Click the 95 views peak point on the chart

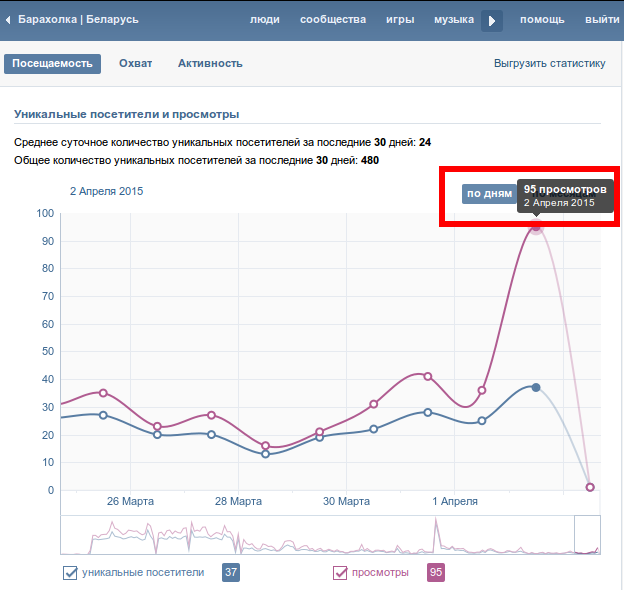536,227
